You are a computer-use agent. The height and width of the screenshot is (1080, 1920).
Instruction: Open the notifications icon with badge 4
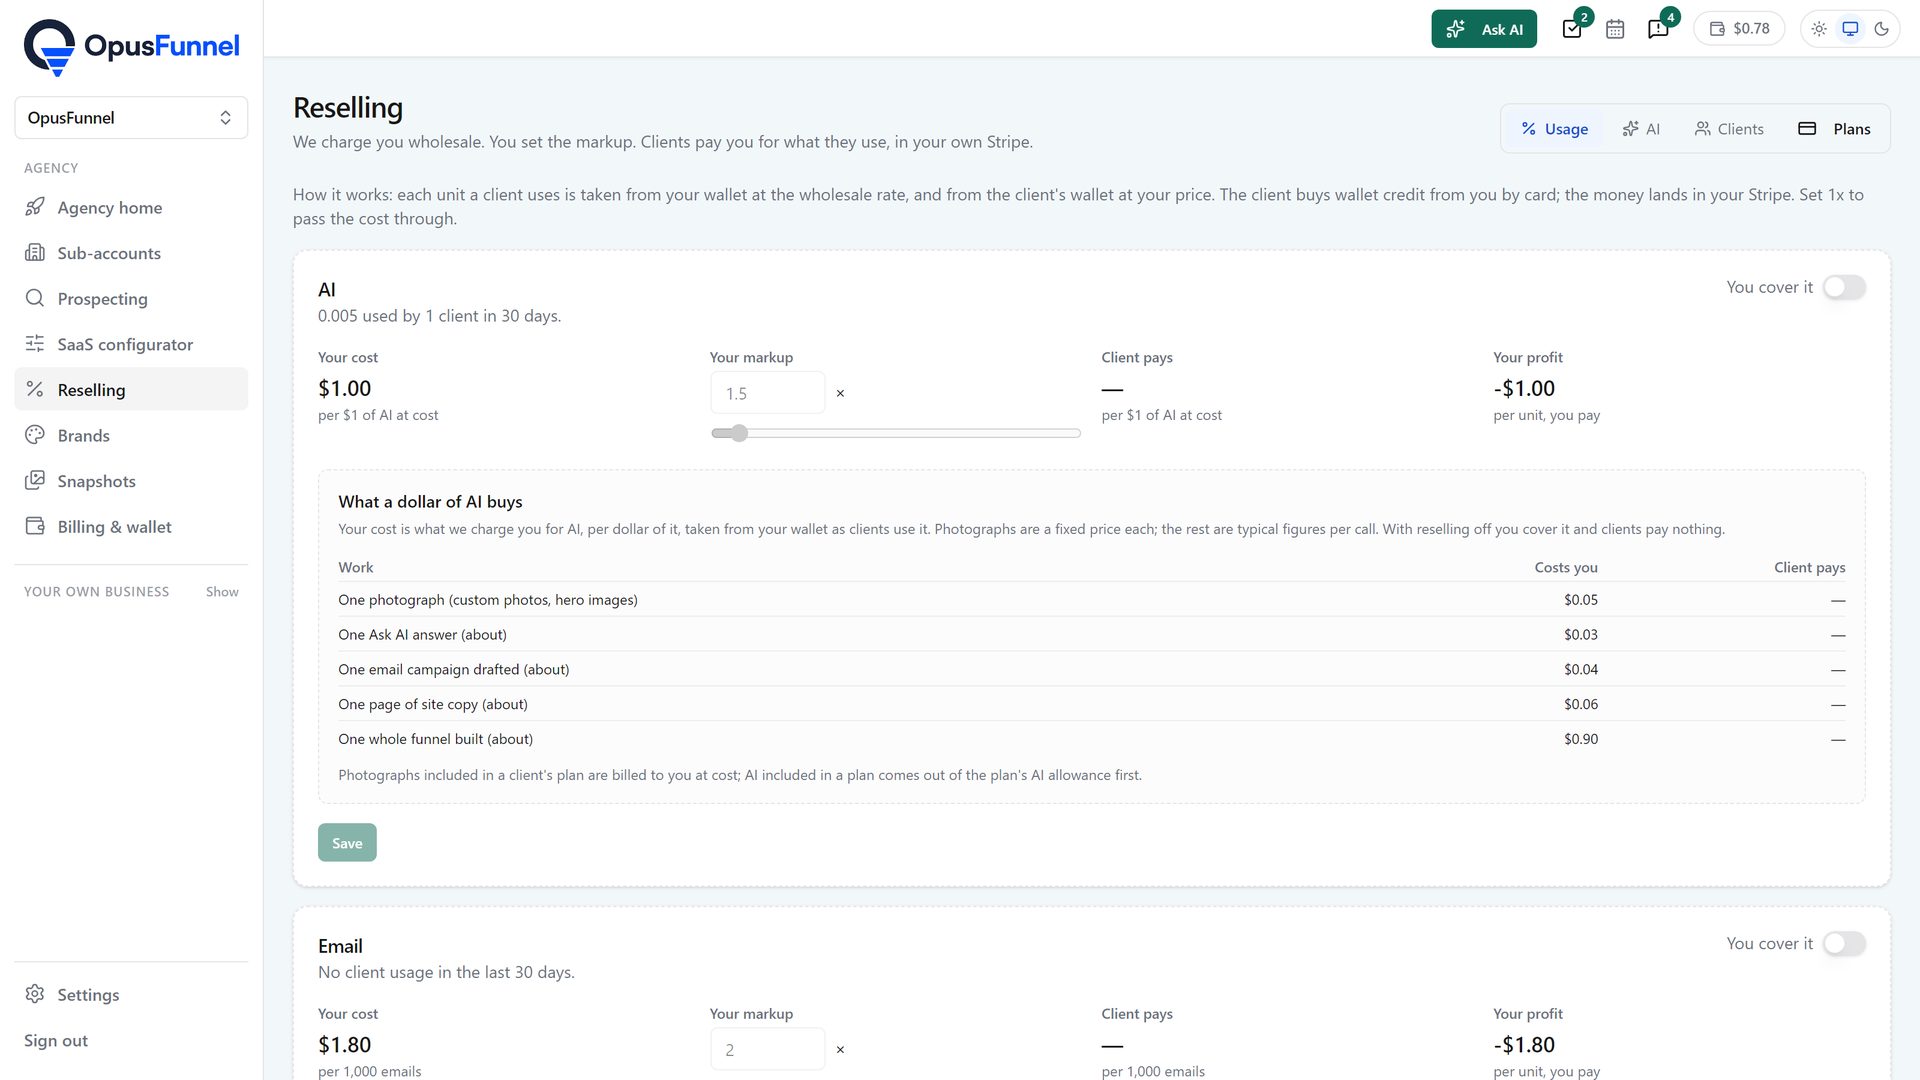point(1658,29)
